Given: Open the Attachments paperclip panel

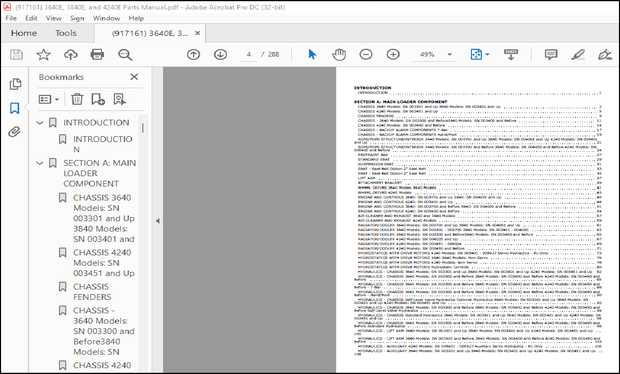Looking at the screenshot, I should [15, 132].
